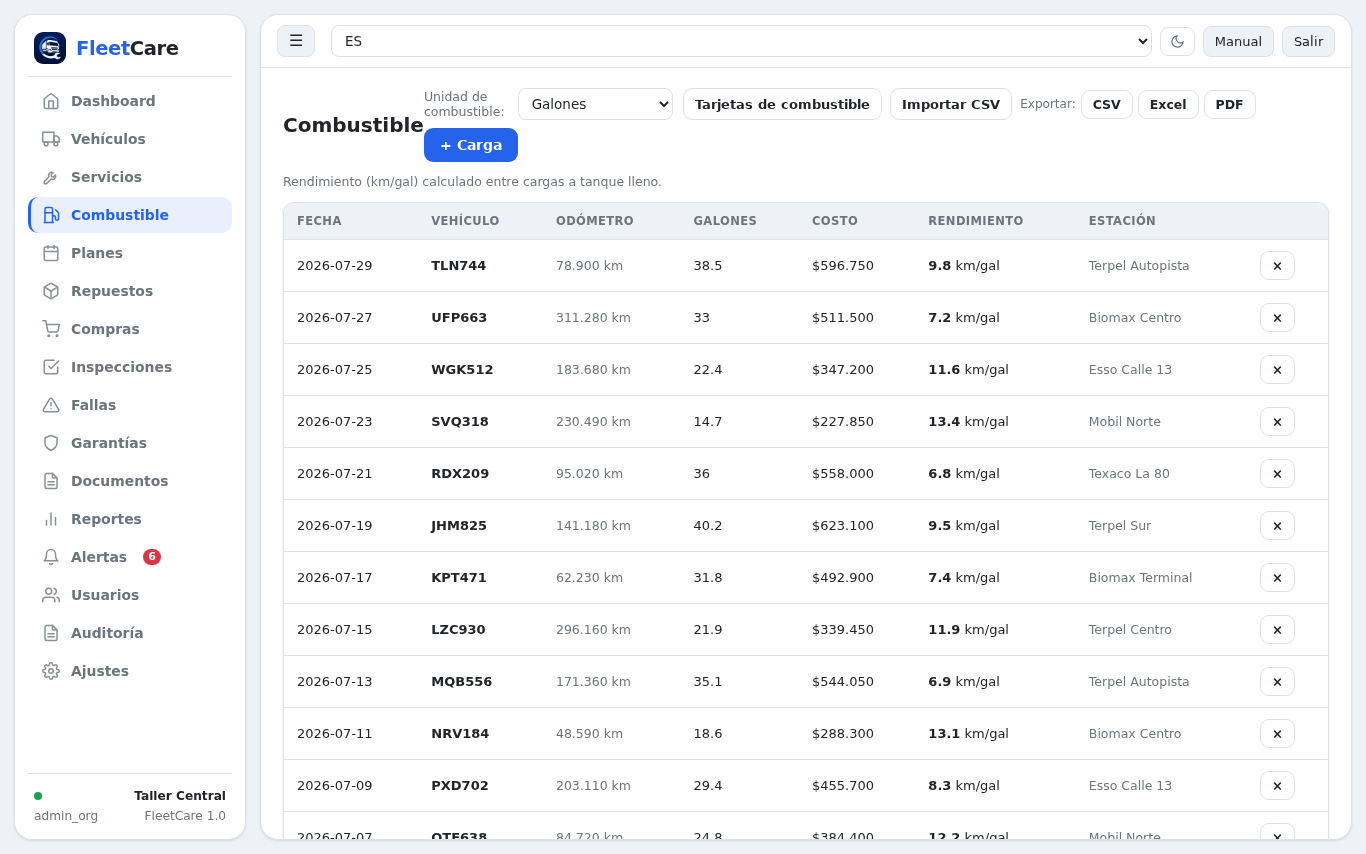Image resolution: width=1366 pixels, height=854 pixels.
Task: Remove the SVQ318 fuel record
Action: [1277, 422]
